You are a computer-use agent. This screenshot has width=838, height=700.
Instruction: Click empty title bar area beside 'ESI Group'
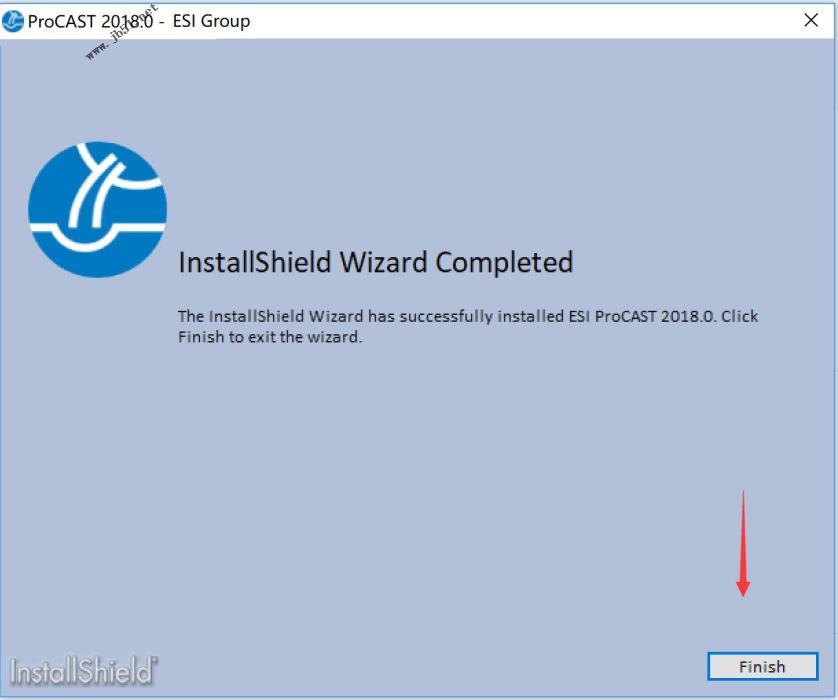[x=524, y=20]
